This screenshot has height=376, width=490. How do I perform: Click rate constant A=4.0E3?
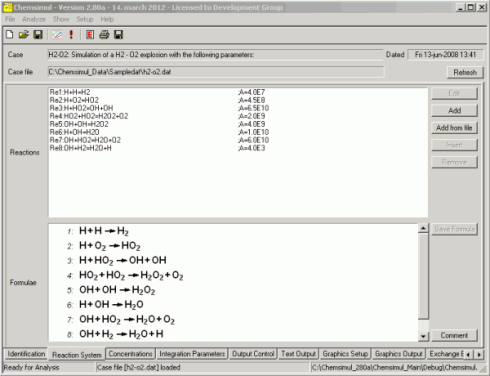(251, 148)
